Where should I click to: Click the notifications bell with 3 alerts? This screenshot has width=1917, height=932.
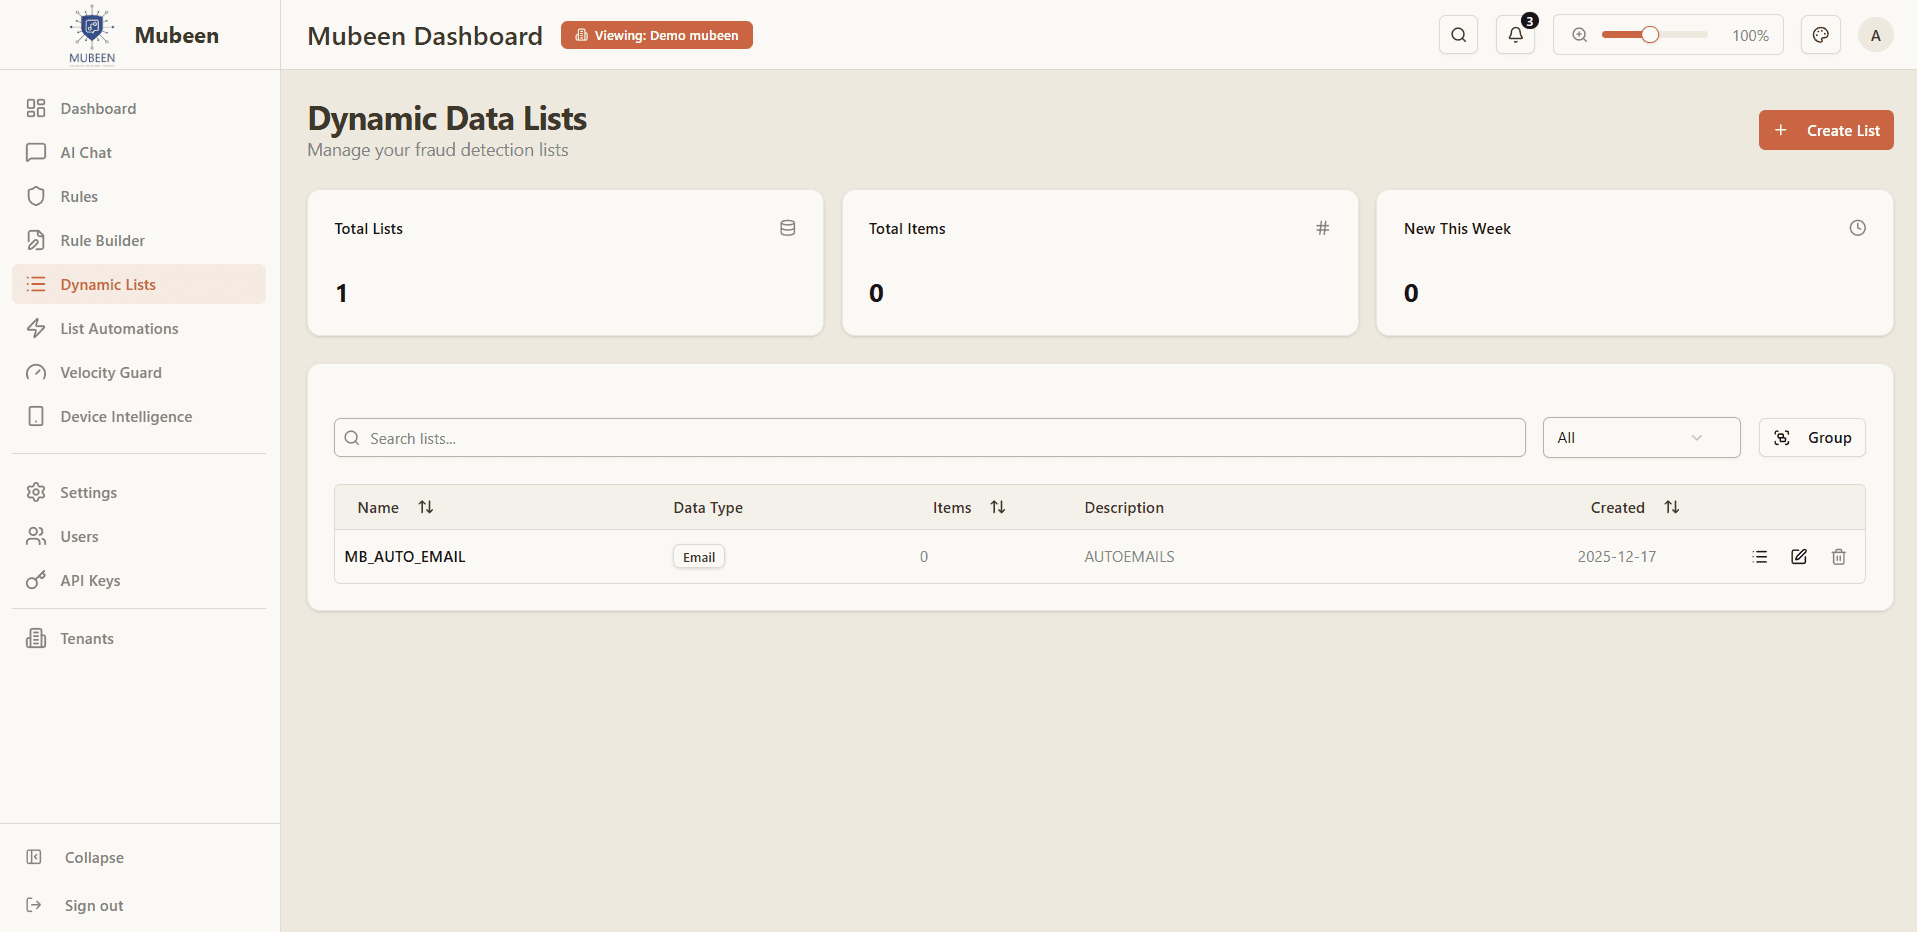[1515, 34]
